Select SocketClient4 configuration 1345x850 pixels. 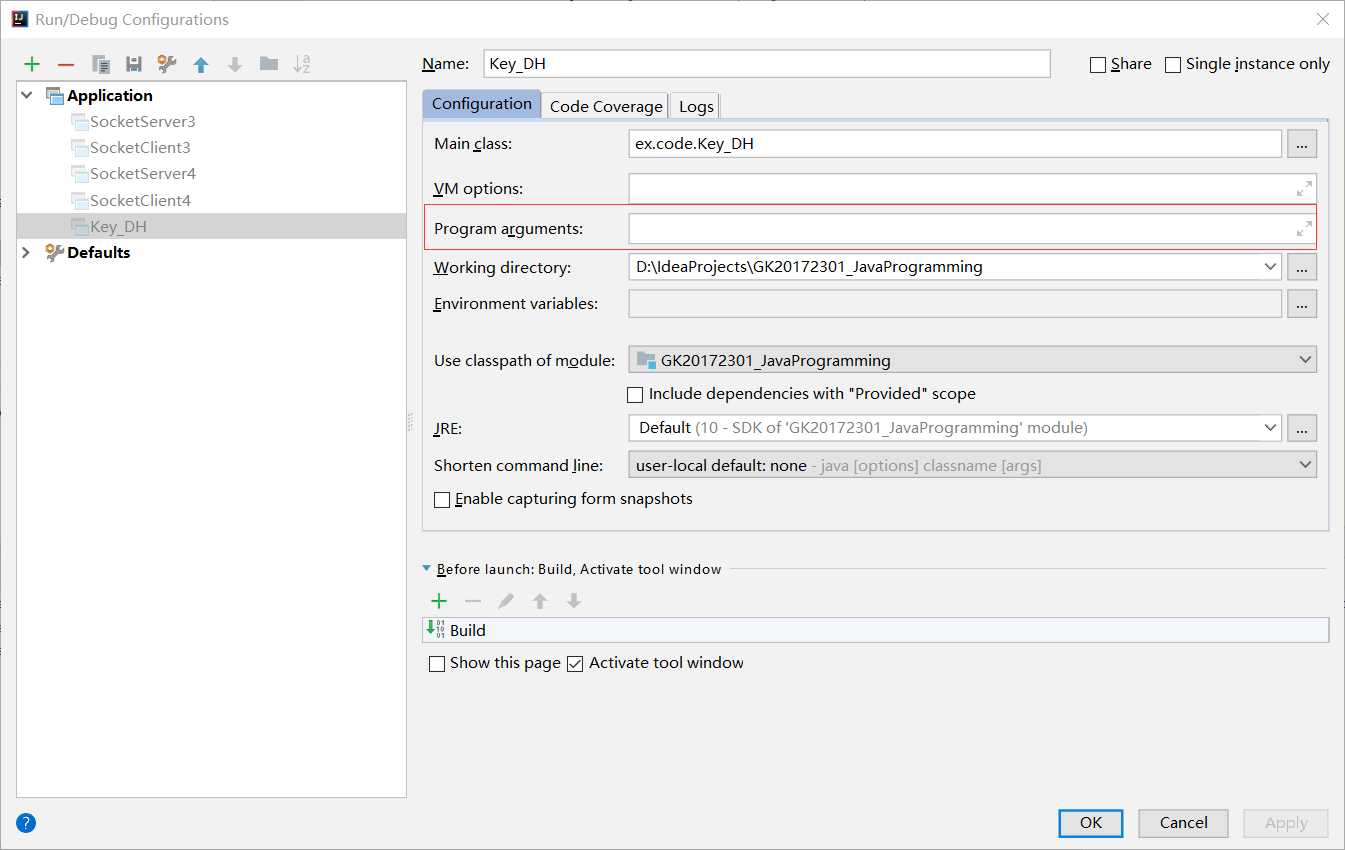(x=140, y=201)
